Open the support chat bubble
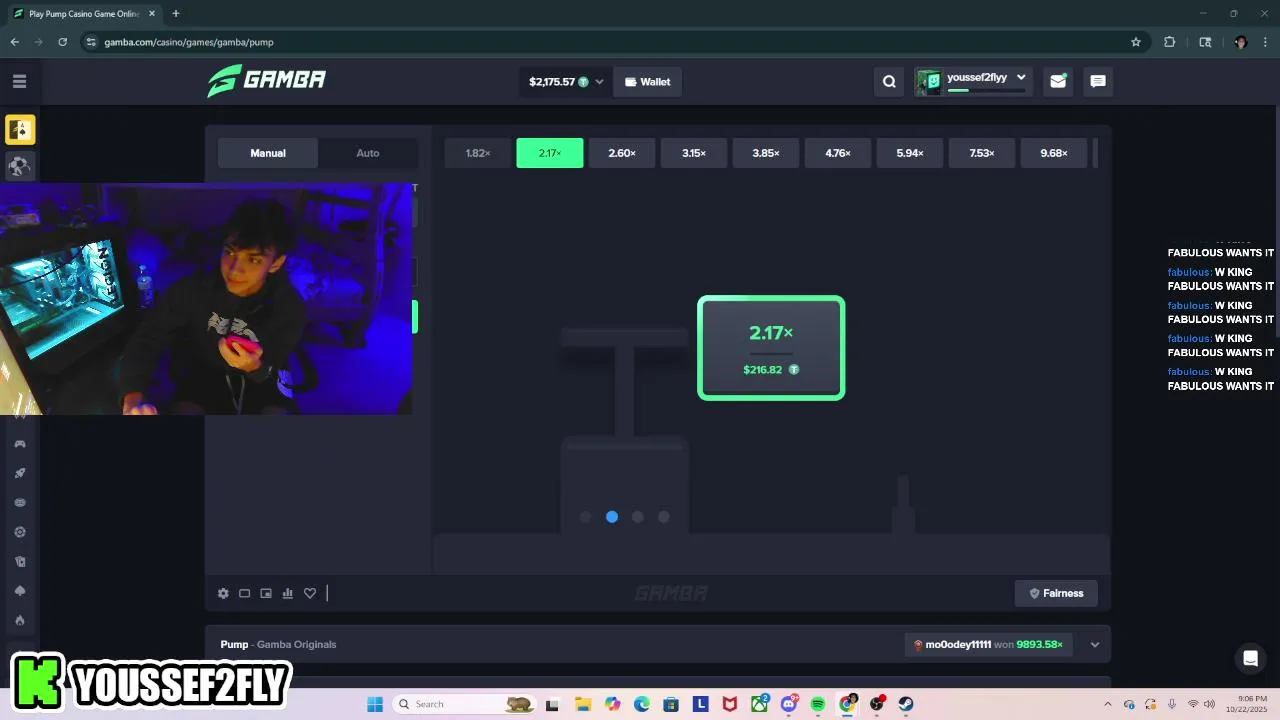The image size is (1280, 720). tap(1250, 658)
